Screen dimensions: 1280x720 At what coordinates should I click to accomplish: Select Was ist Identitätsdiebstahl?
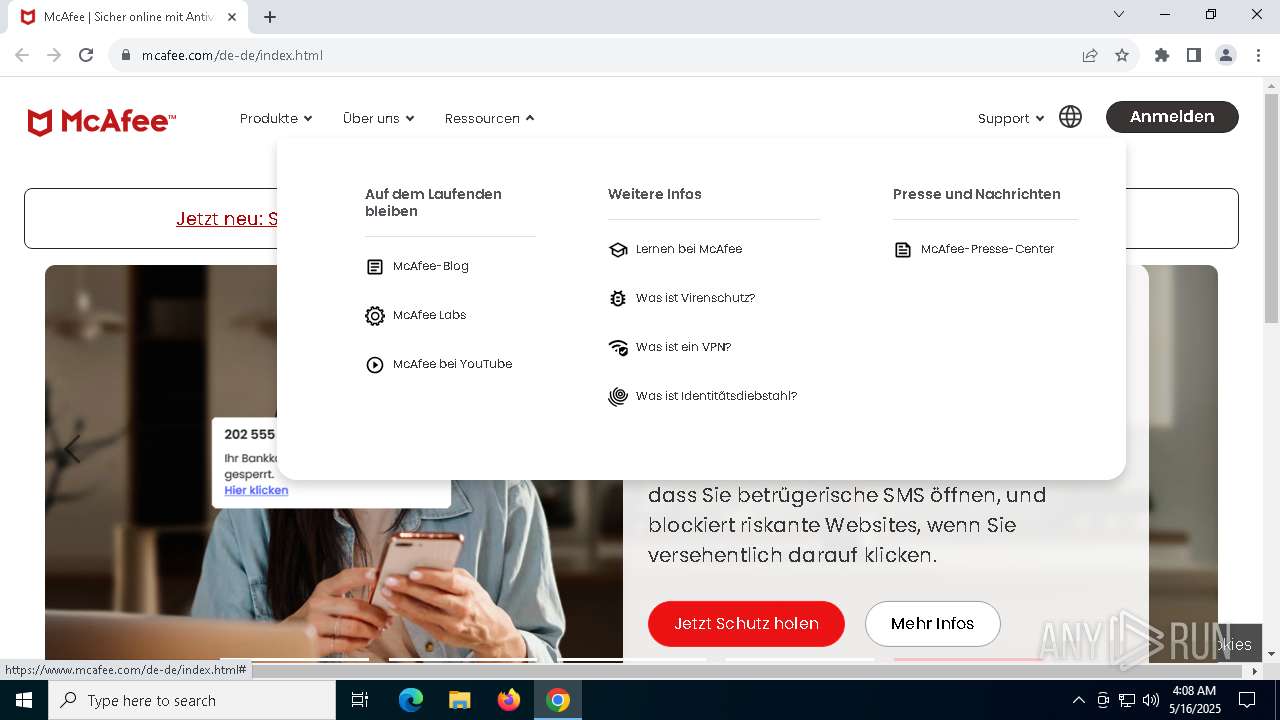(x=717, y=396)
